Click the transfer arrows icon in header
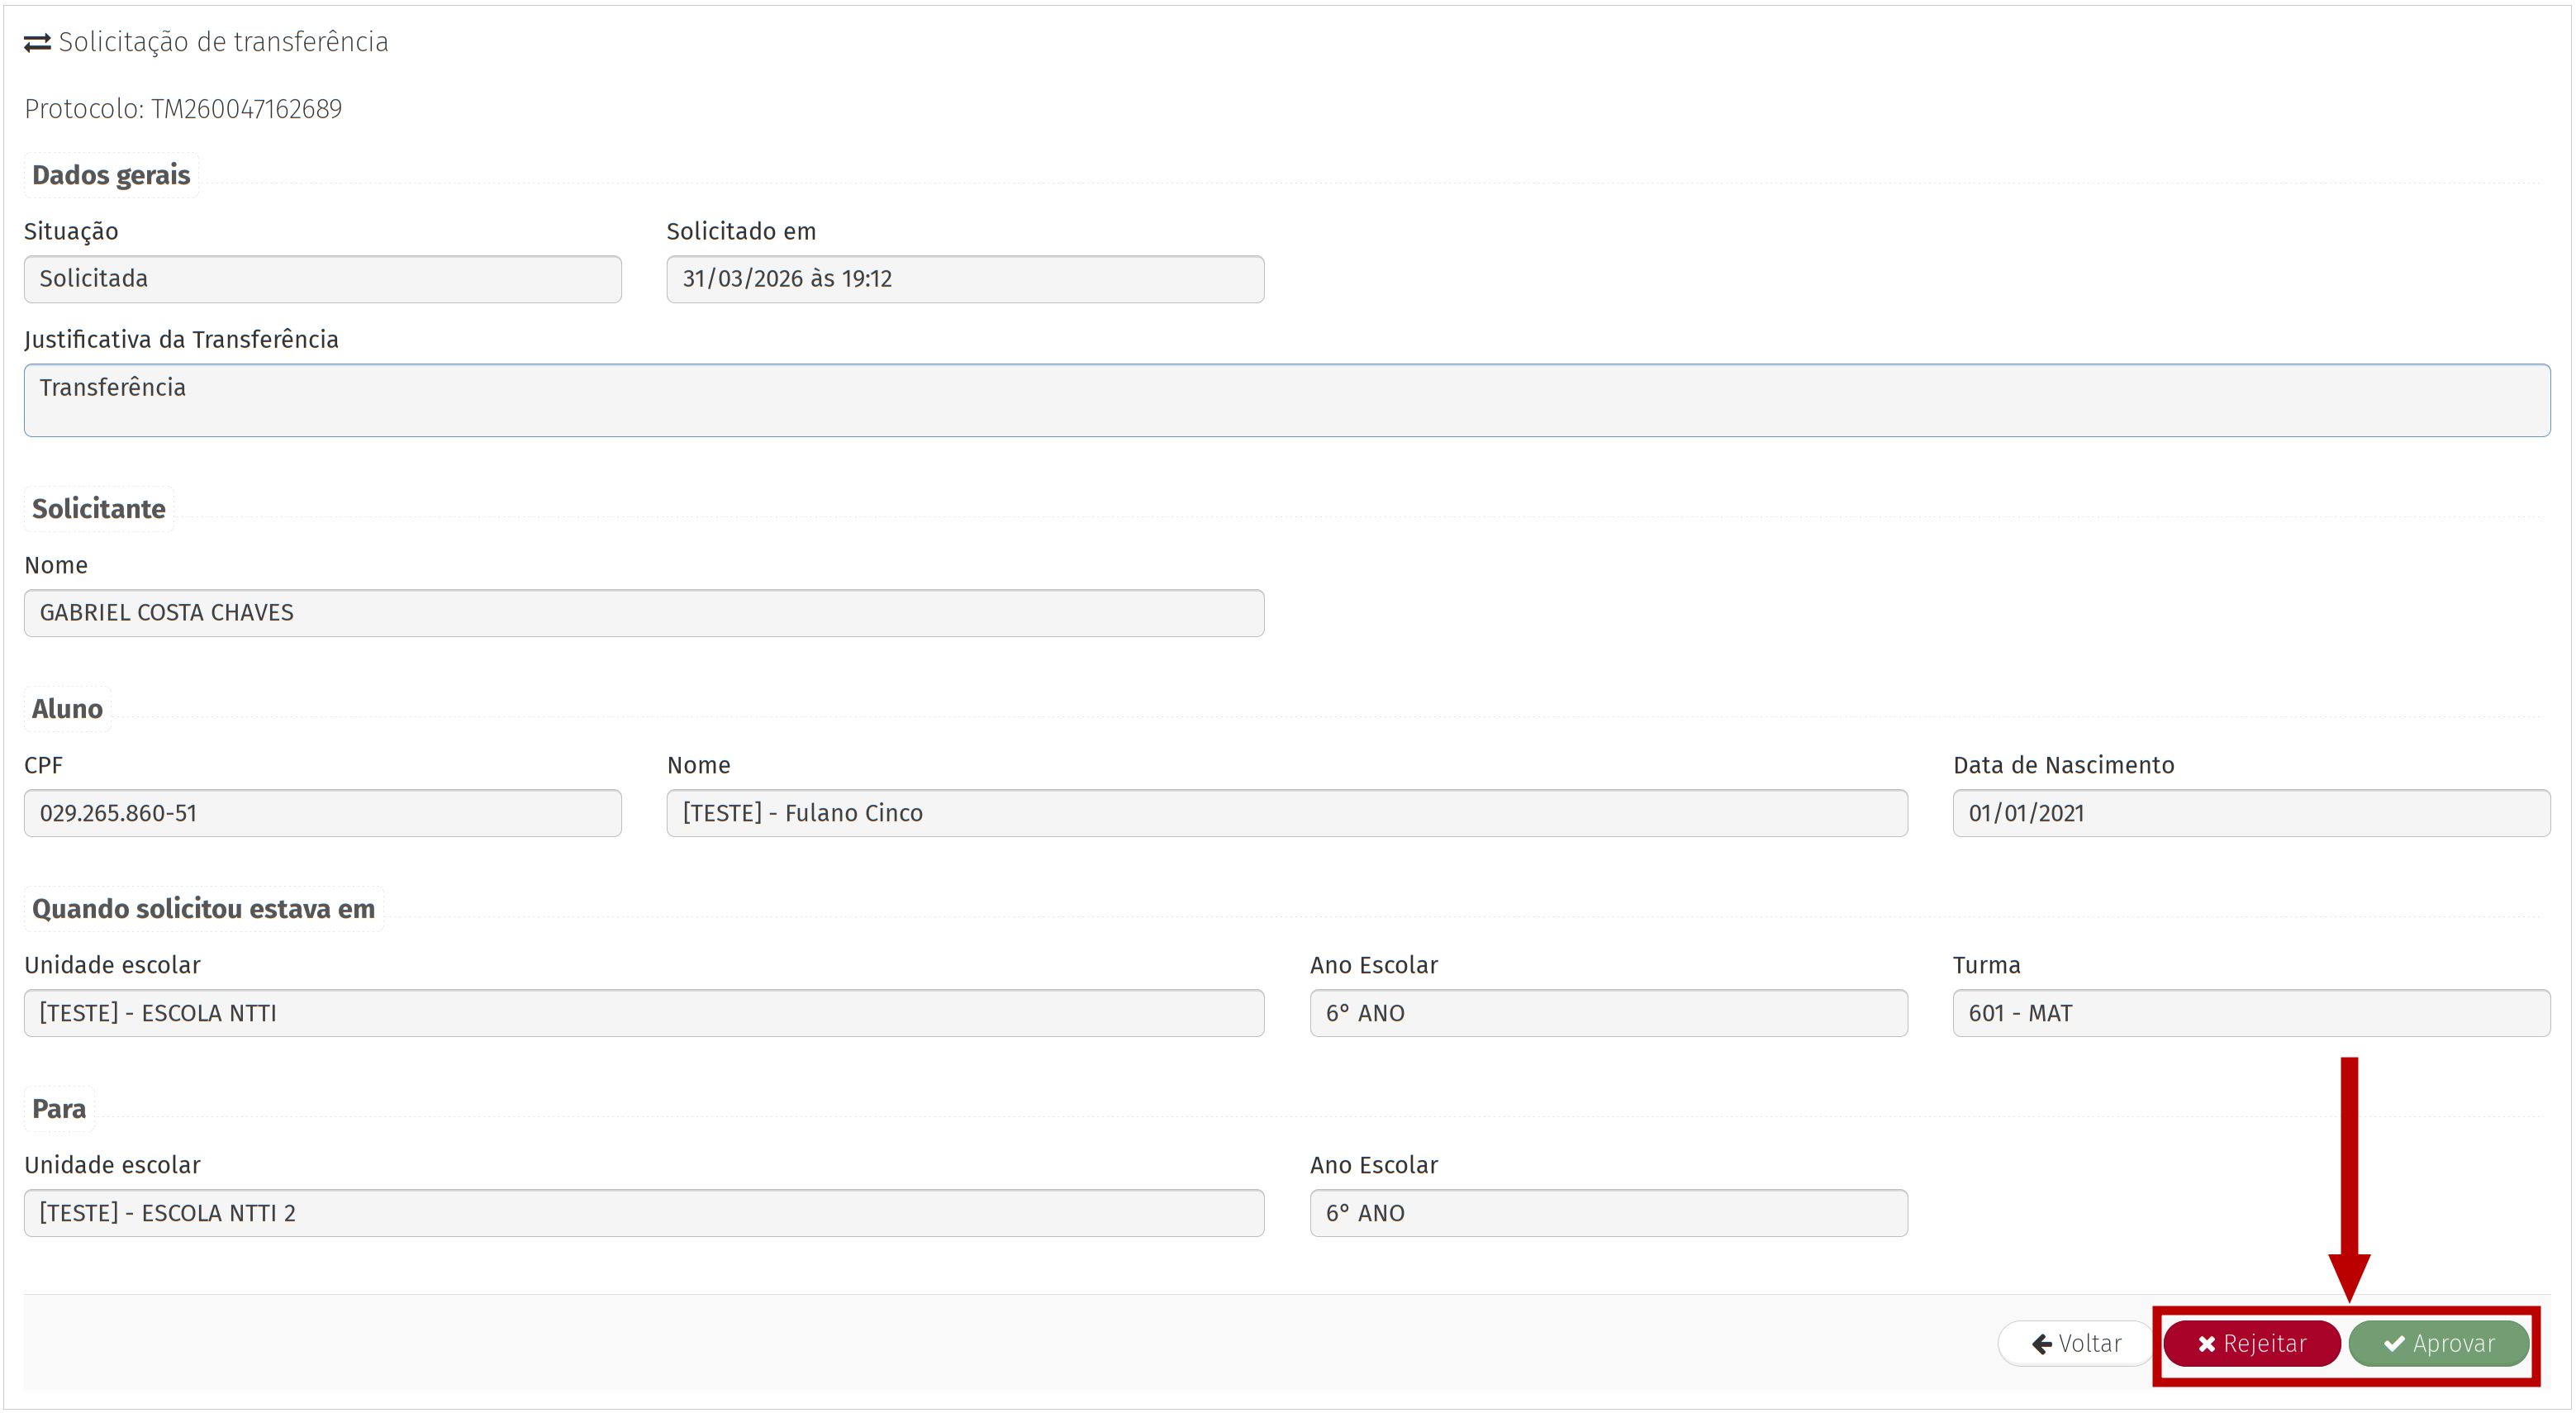Screen dimensions: 2576x1413 coord(37,43)
